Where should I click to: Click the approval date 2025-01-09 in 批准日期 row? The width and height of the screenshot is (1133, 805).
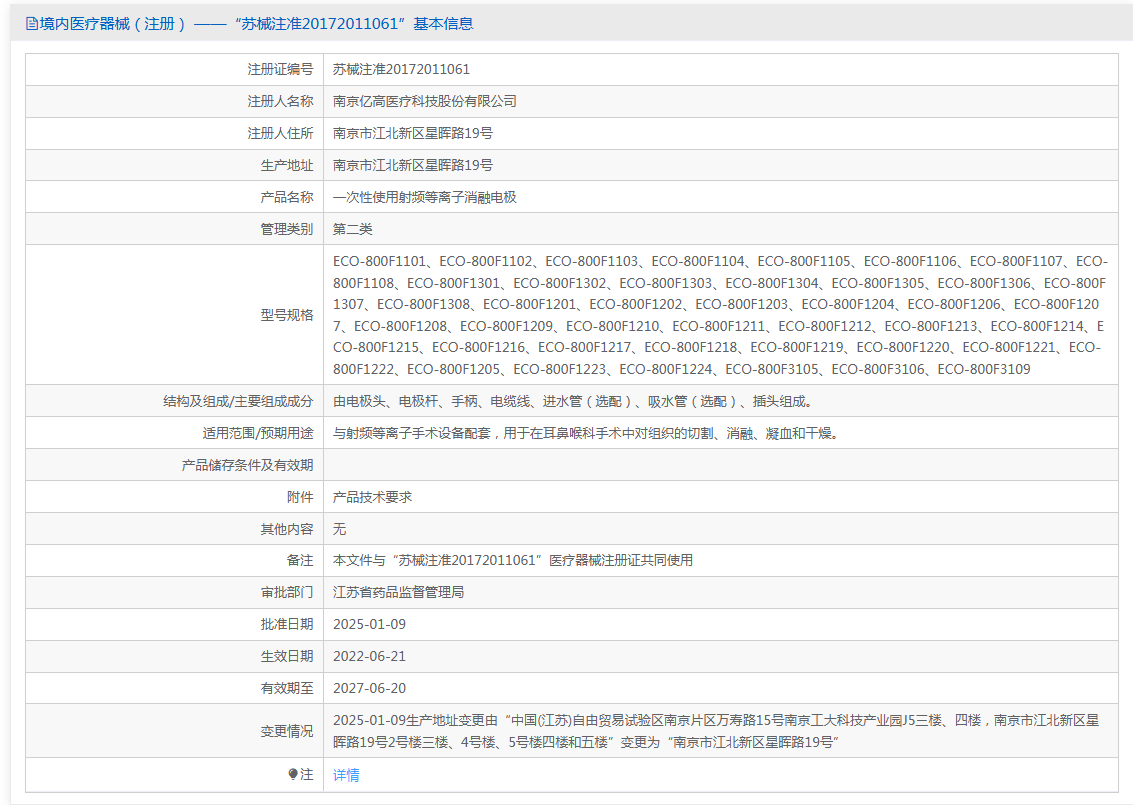[369, 625]
